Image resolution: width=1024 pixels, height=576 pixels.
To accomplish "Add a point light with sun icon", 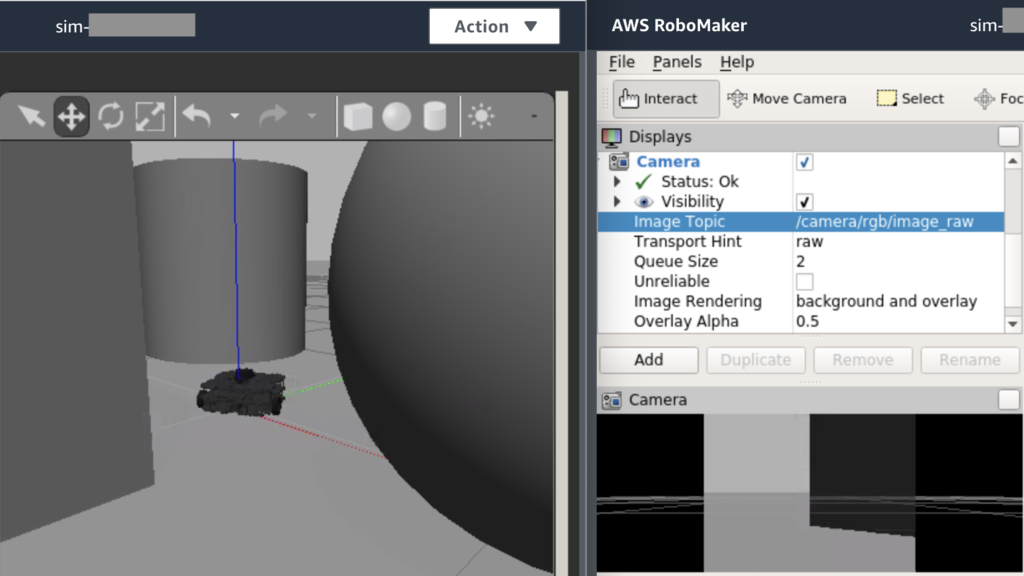I will (x=481, y=116).
